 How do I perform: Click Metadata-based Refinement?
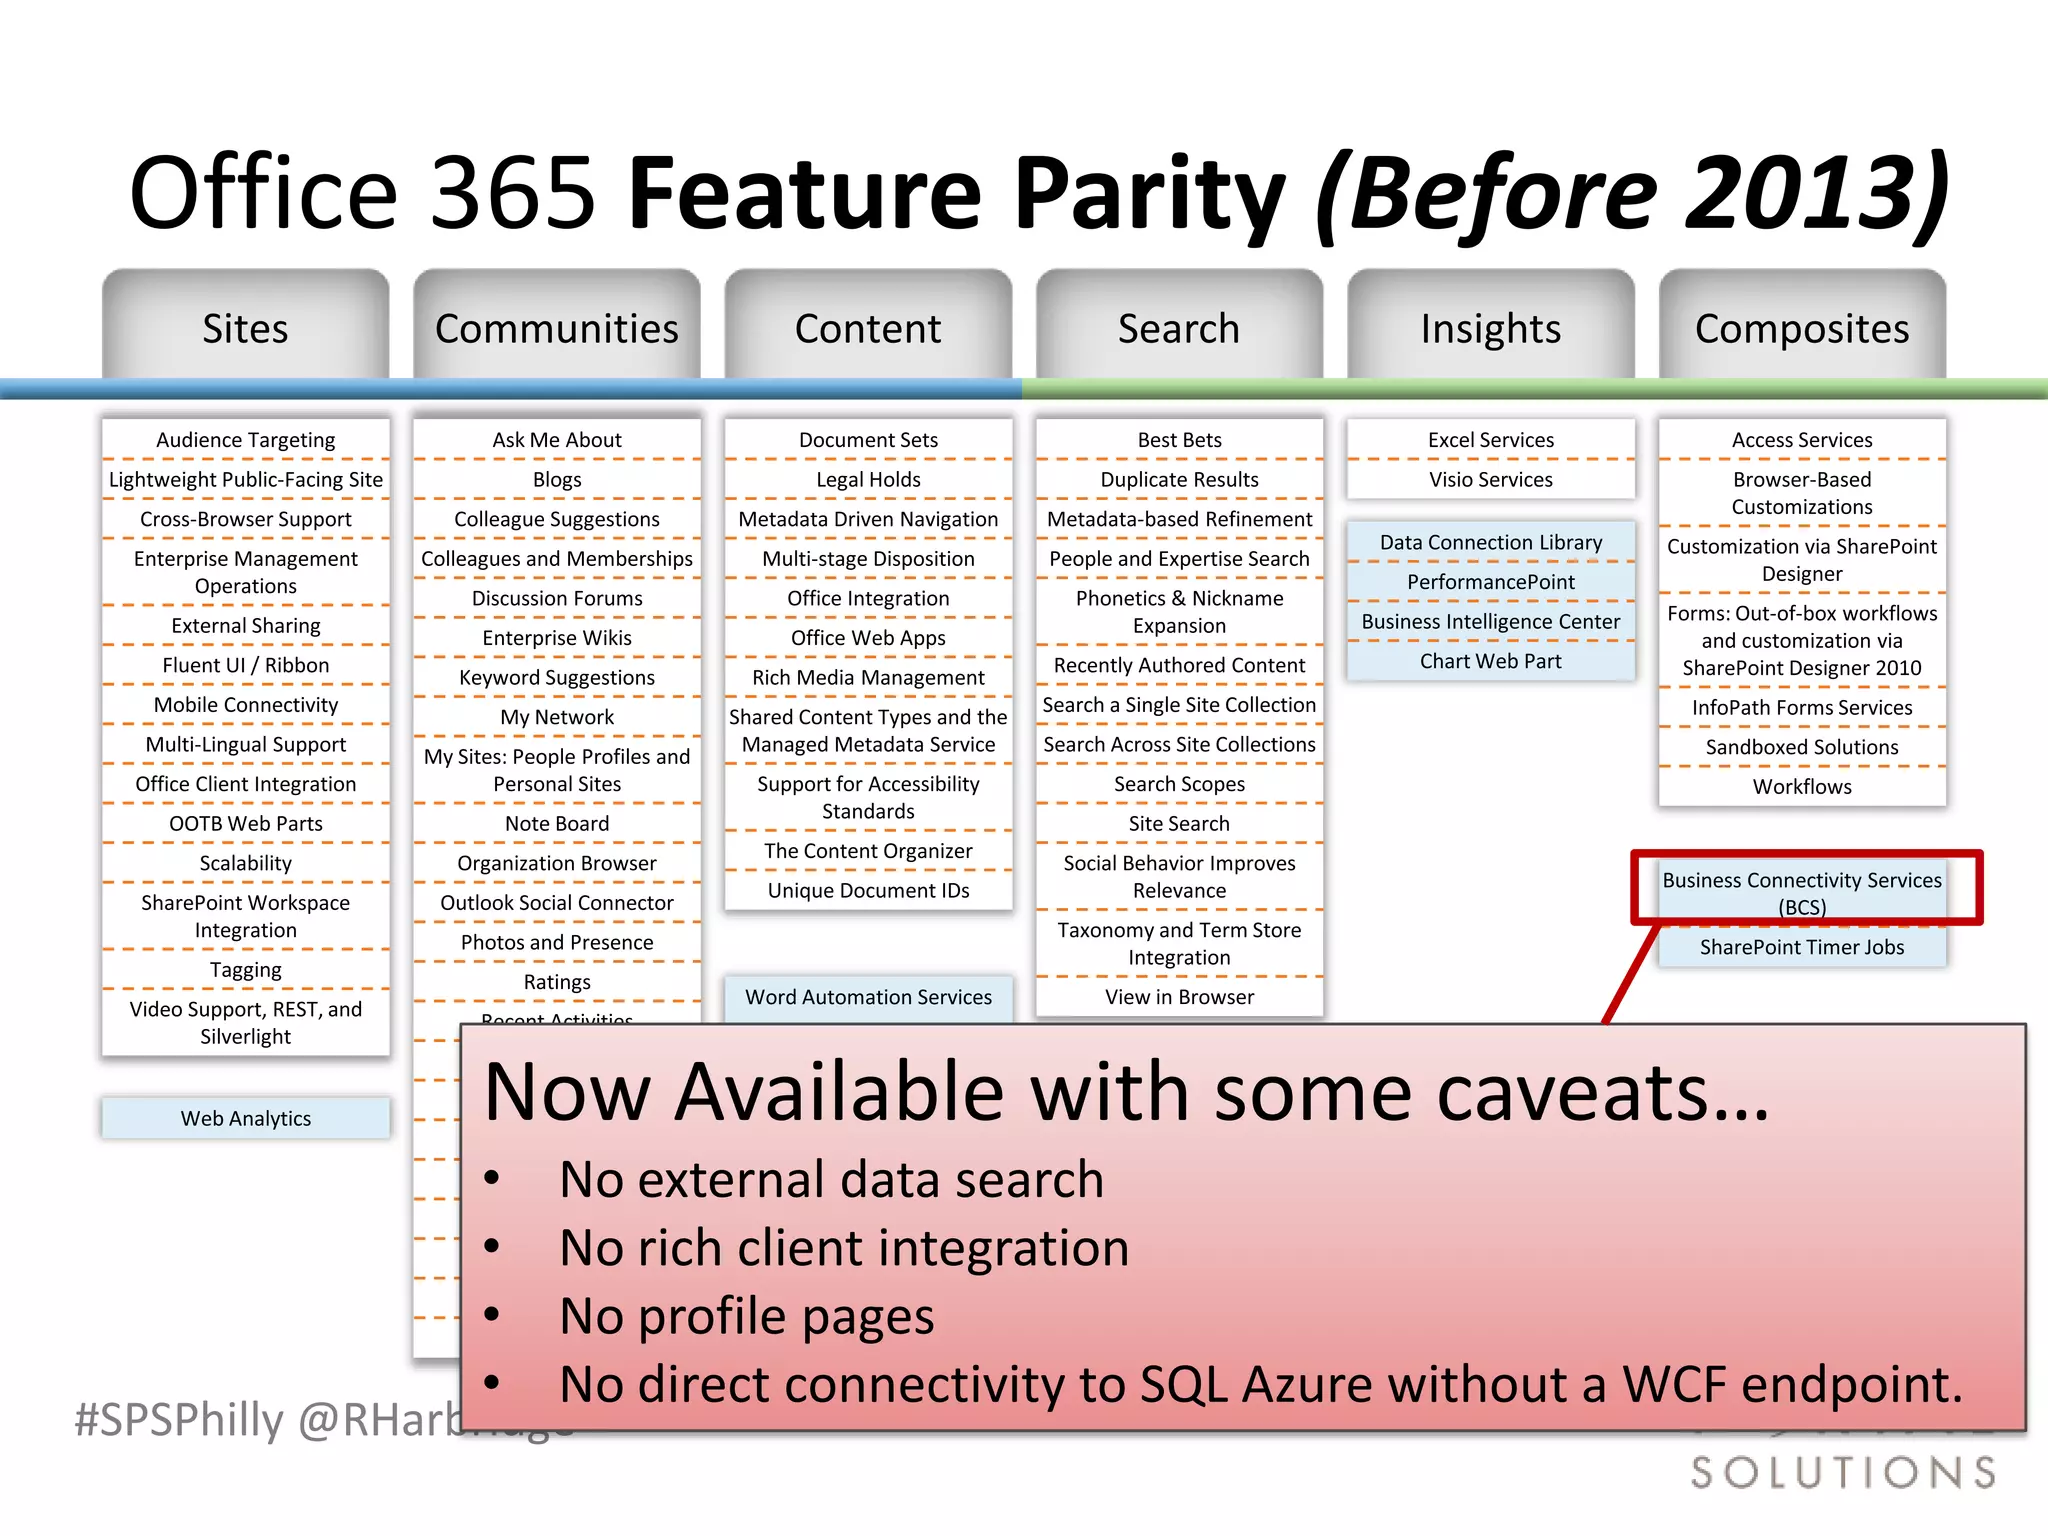coord(1179,519)
